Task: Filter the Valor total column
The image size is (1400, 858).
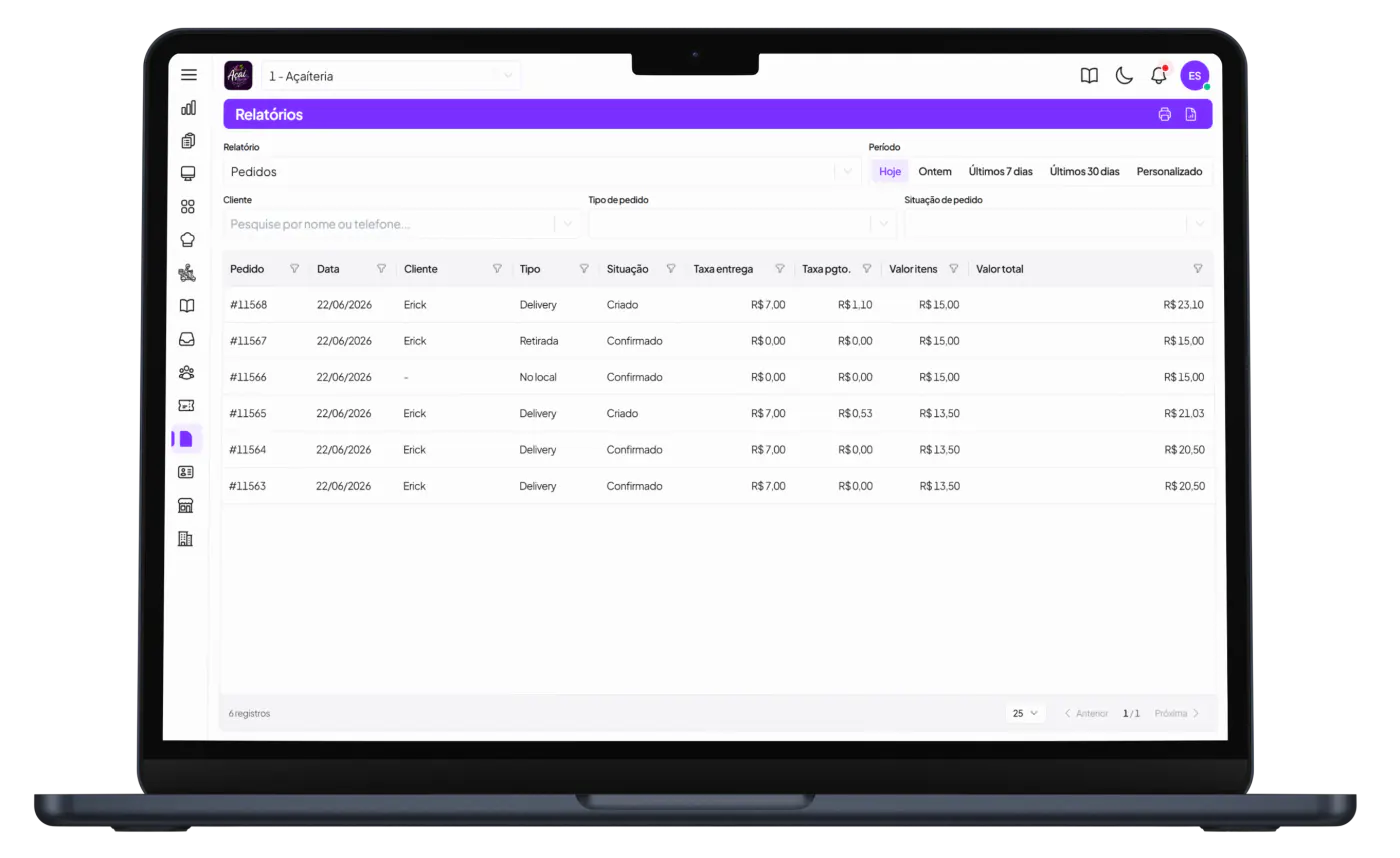Action: (1198, 269)
